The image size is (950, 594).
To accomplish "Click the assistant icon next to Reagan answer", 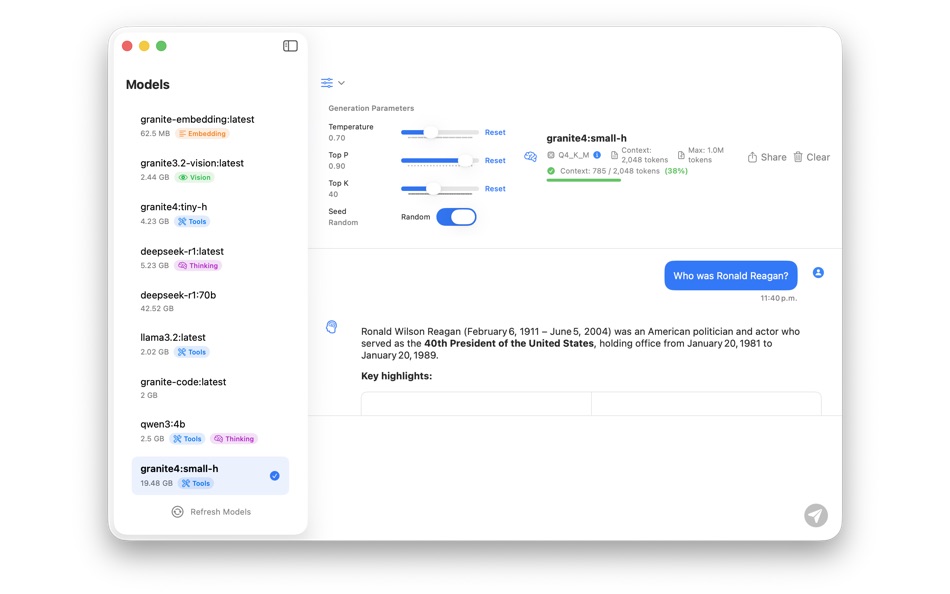I will [x=331, y=327].
